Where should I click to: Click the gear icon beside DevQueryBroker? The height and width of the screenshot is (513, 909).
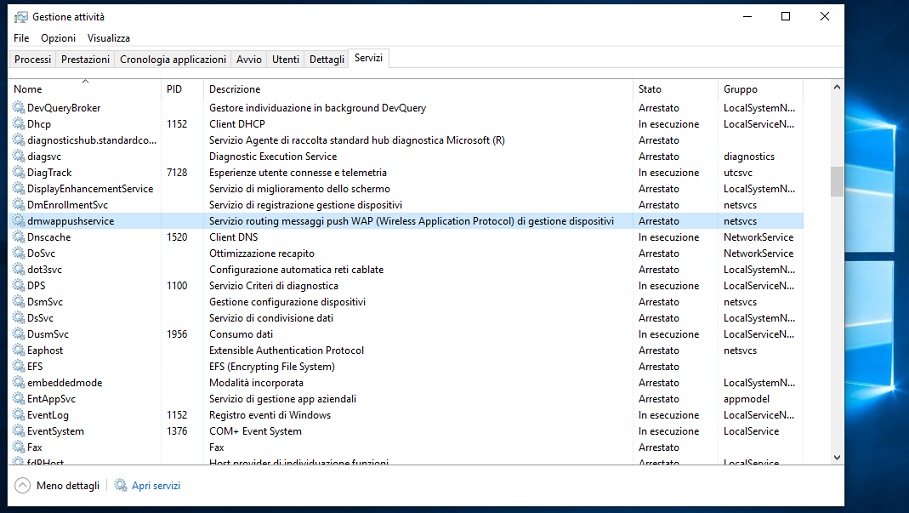coord(19,108)
